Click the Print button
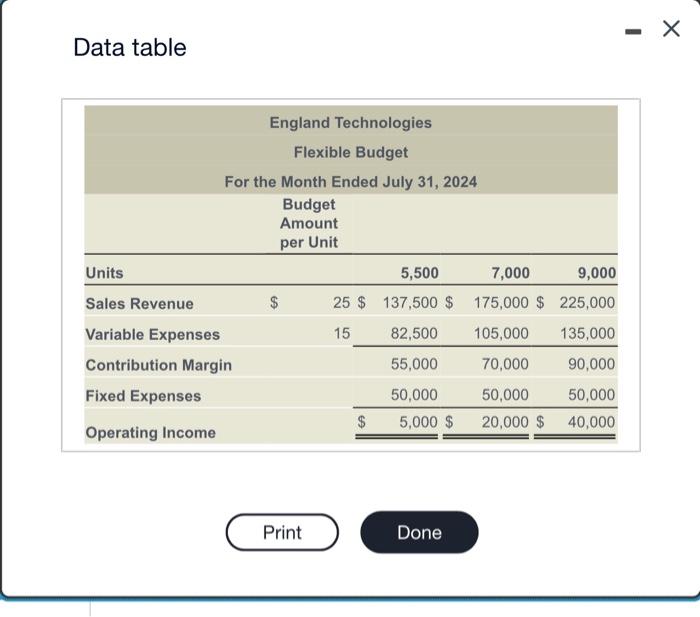700x617 pixels. pos(281,532)
